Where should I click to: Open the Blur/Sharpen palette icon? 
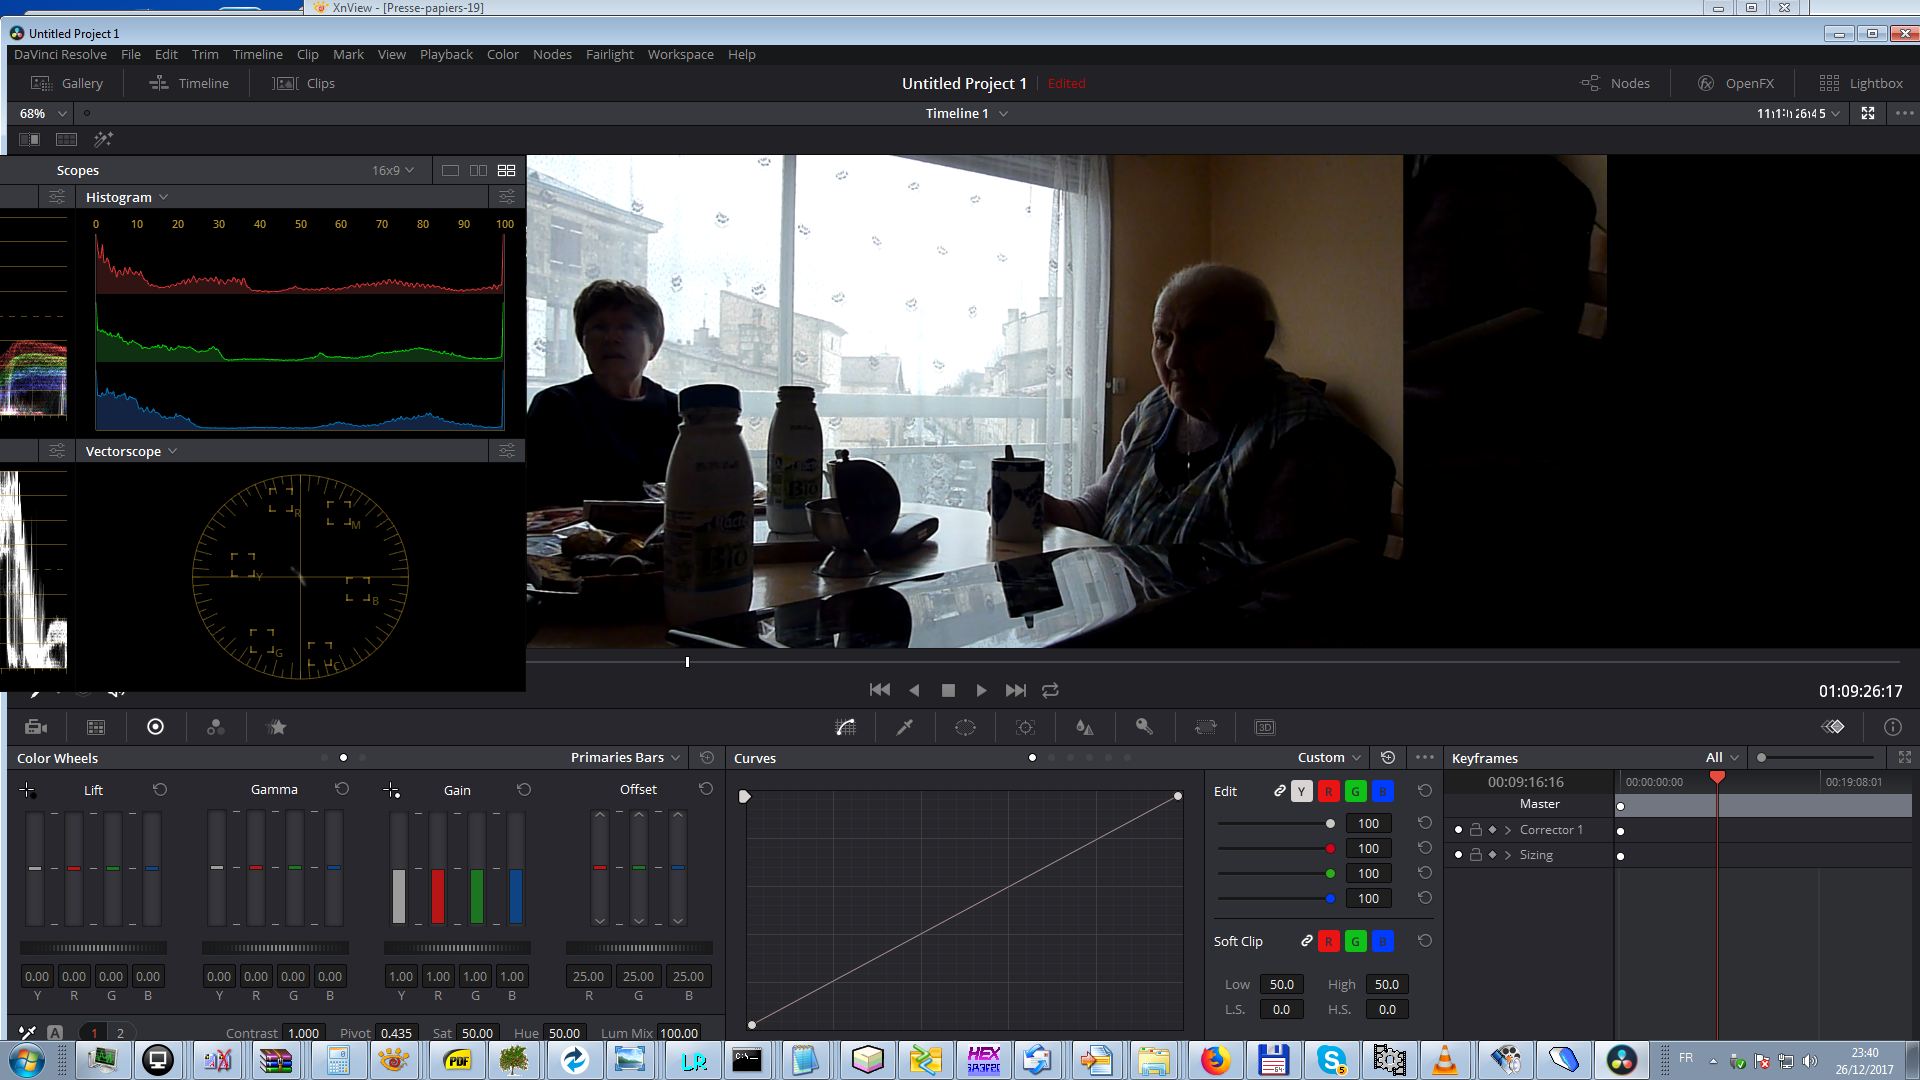tap(1085, 727)
